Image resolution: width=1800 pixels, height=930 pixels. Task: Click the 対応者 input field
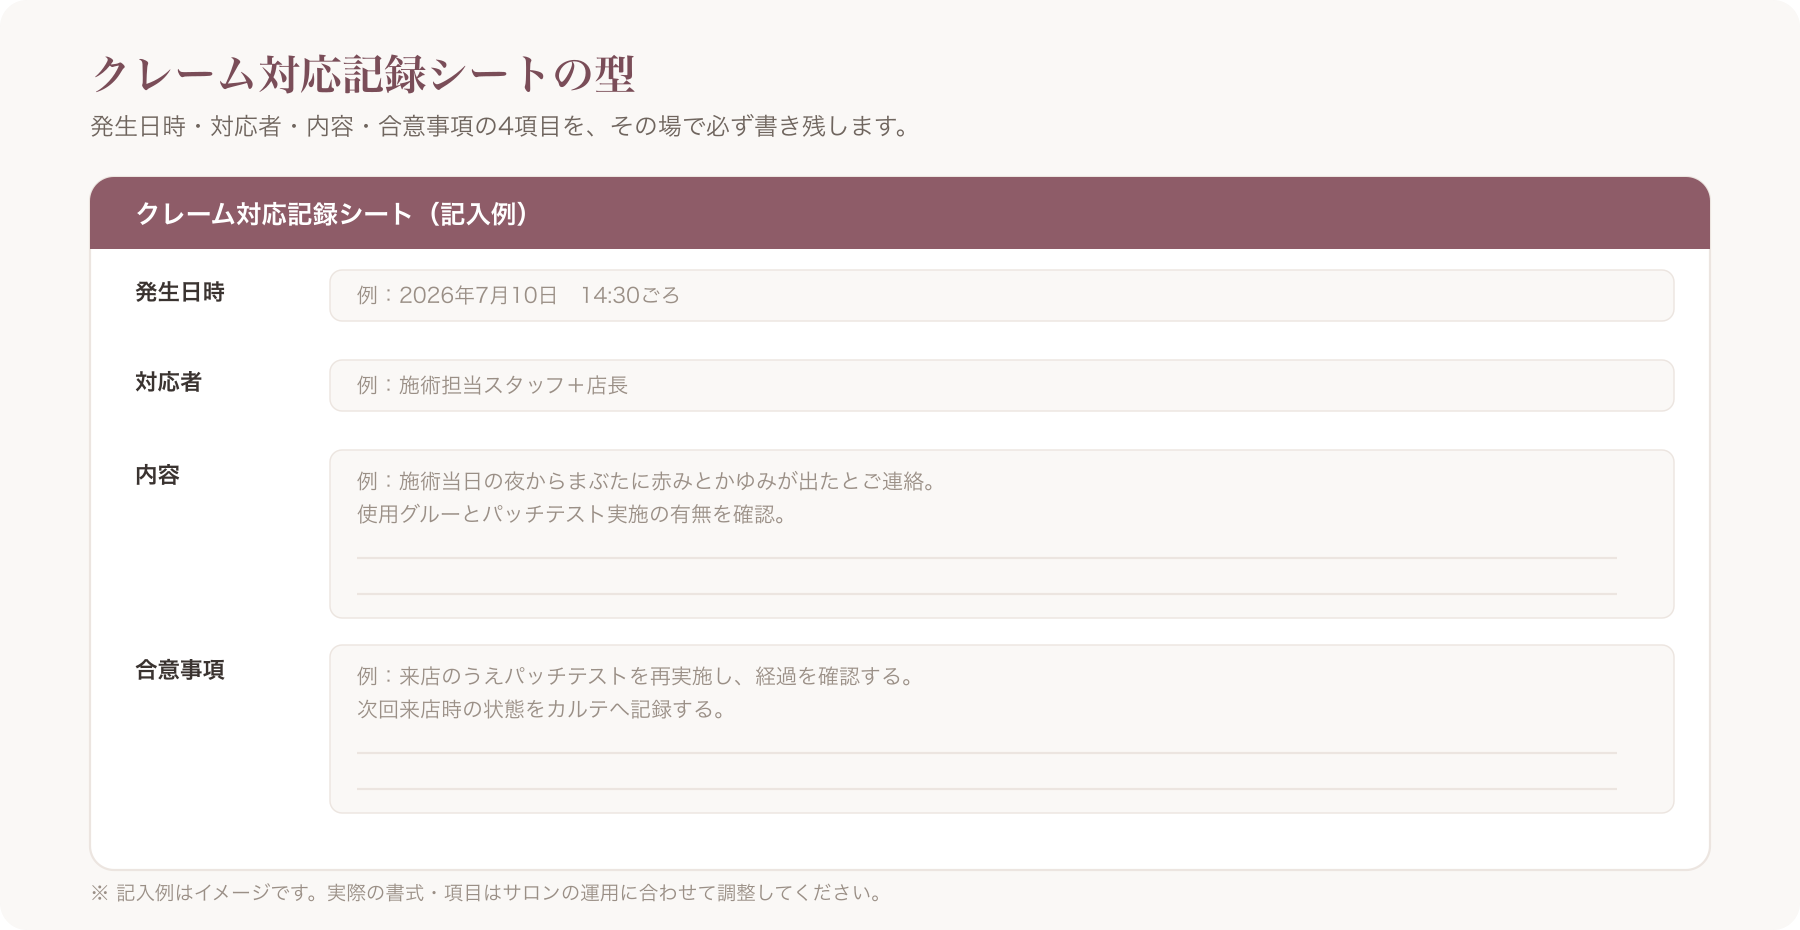point(1001,385)
